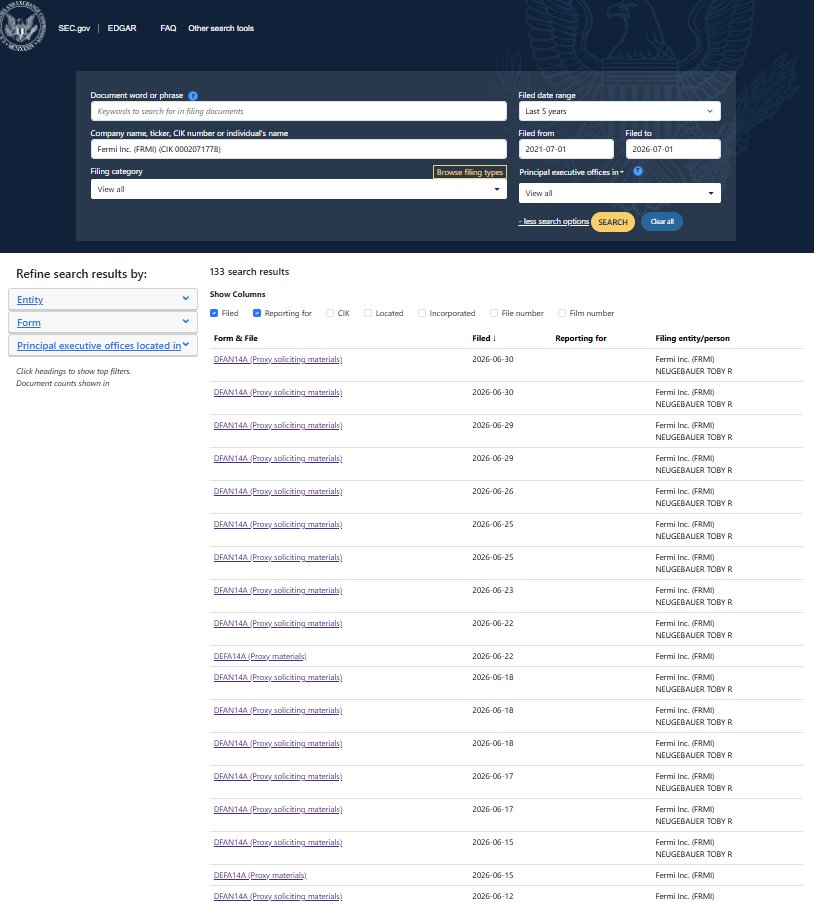Expand the Form refine filter
814x903 pixels.
(103, 322)
